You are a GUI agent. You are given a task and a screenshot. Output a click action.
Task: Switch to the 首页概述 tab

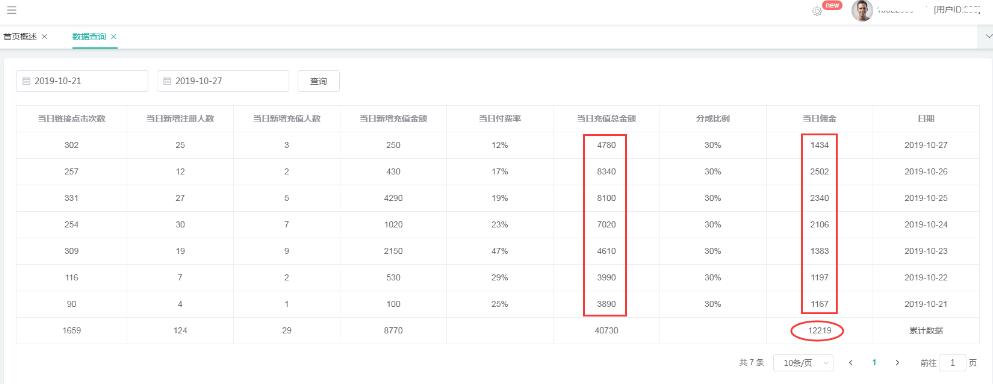click(x=20, y=37)
